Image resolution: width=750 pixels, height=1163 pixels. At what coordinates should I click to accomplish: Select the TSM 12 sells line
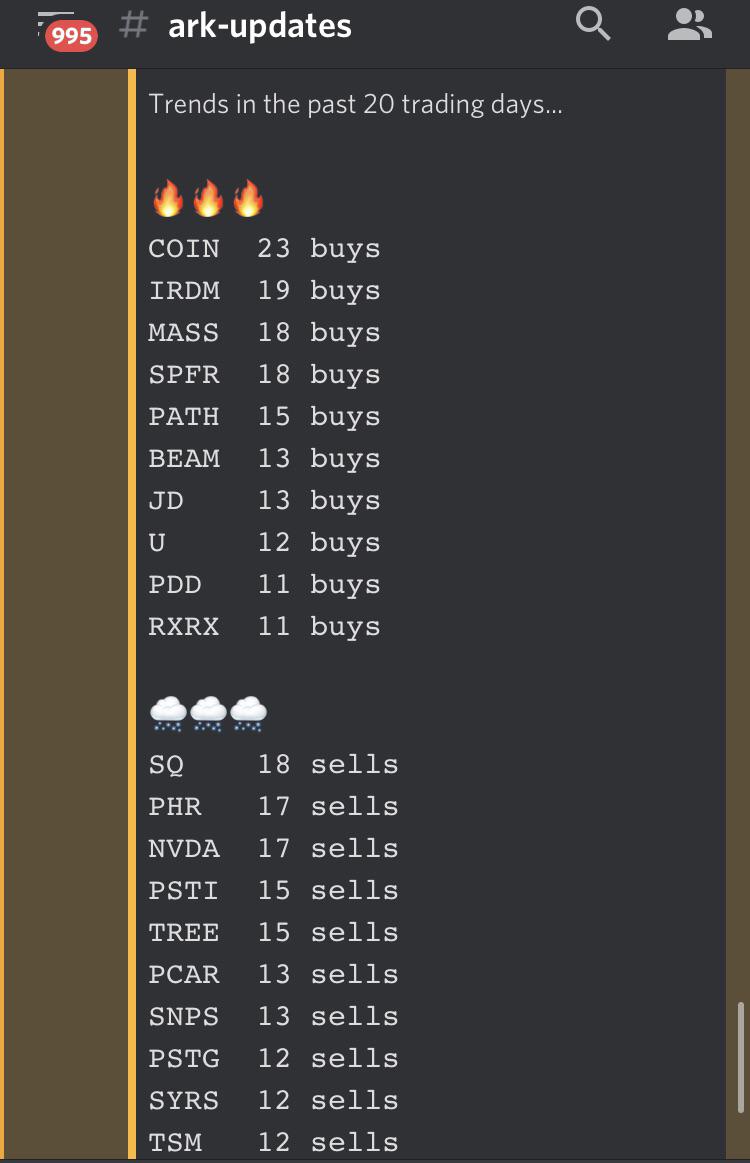(273, 1142)
